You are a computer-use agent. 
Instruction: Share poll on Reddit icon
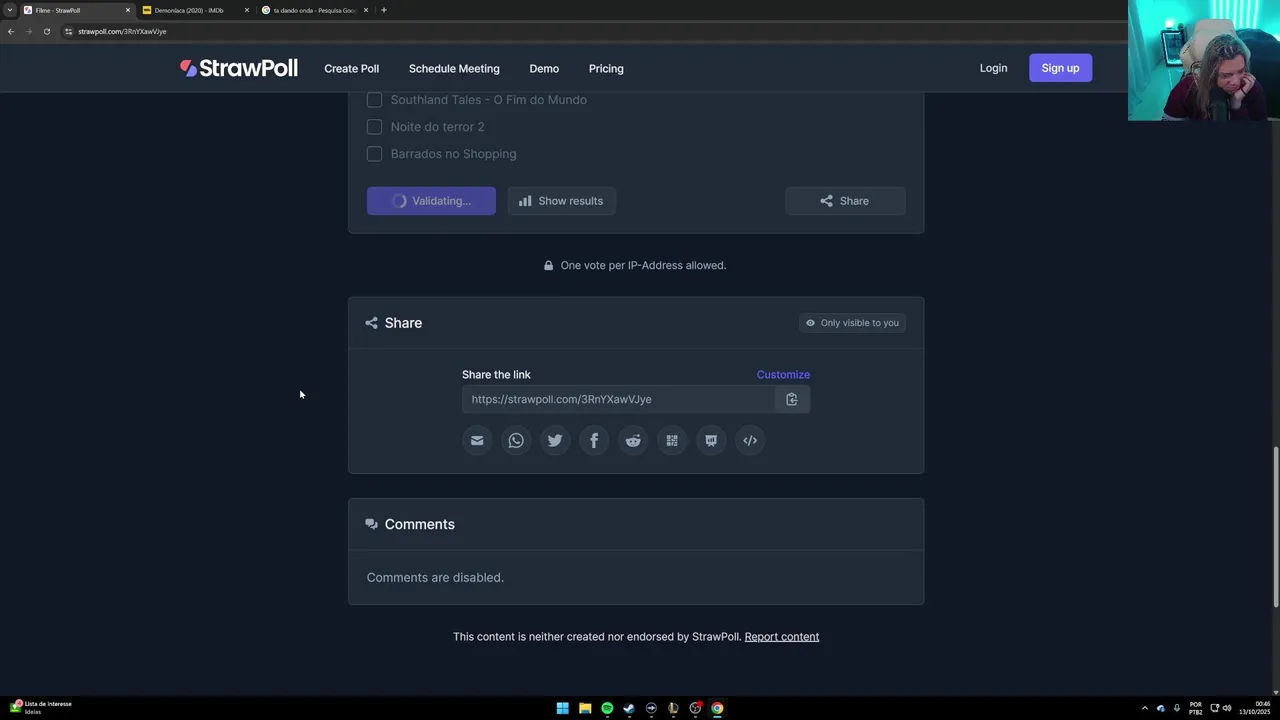point(633,440)
